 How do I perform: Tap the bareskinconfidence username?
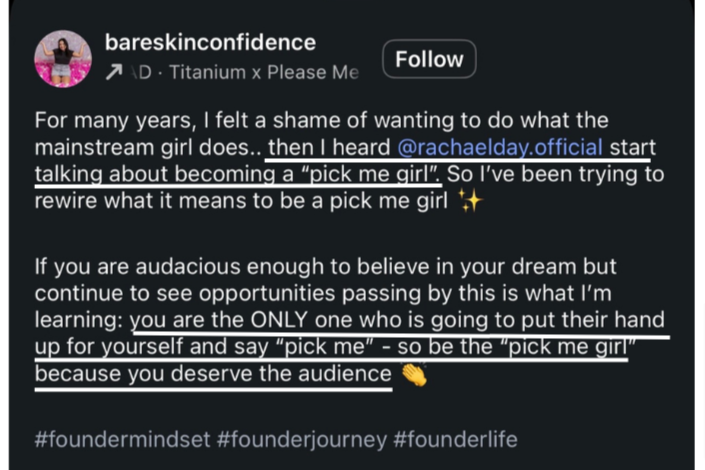coord(210,43)
